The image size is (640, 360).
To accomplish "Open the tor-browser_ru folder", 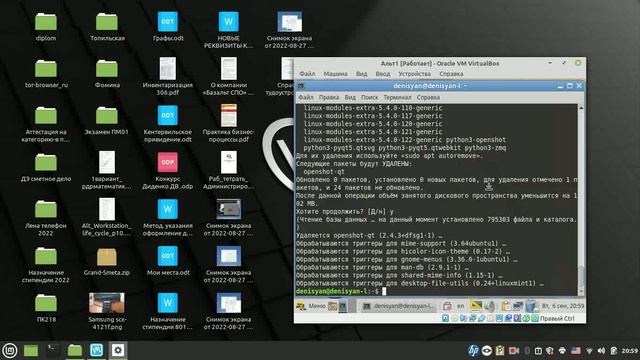I will [46, 69].
